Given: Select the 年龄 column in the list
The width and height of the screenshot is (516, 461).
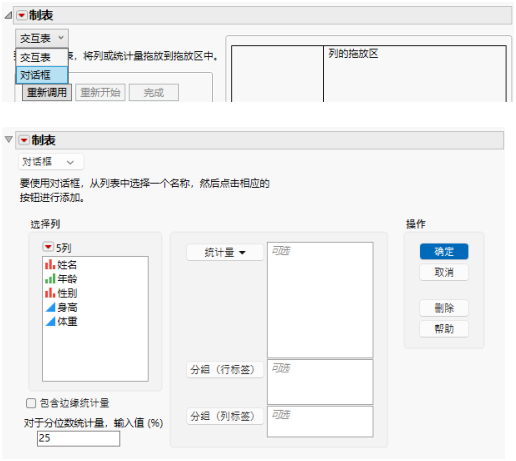Looking at the screenshot, I should point(61,279).
